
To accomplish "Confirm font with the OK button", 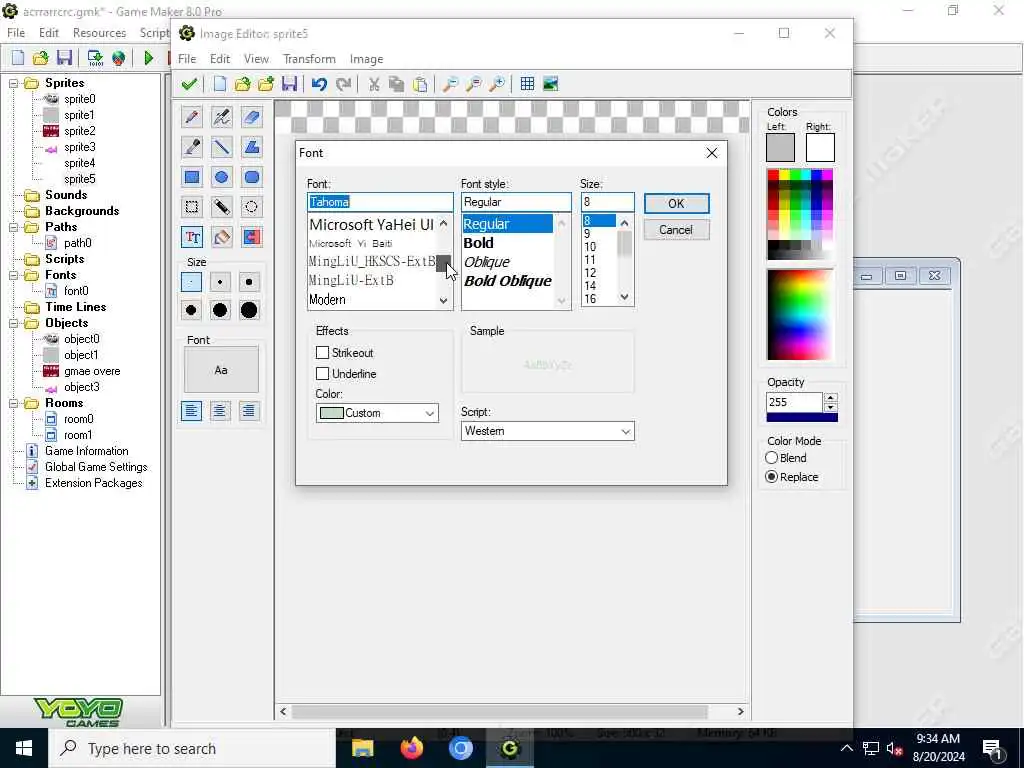I will 676,203.
